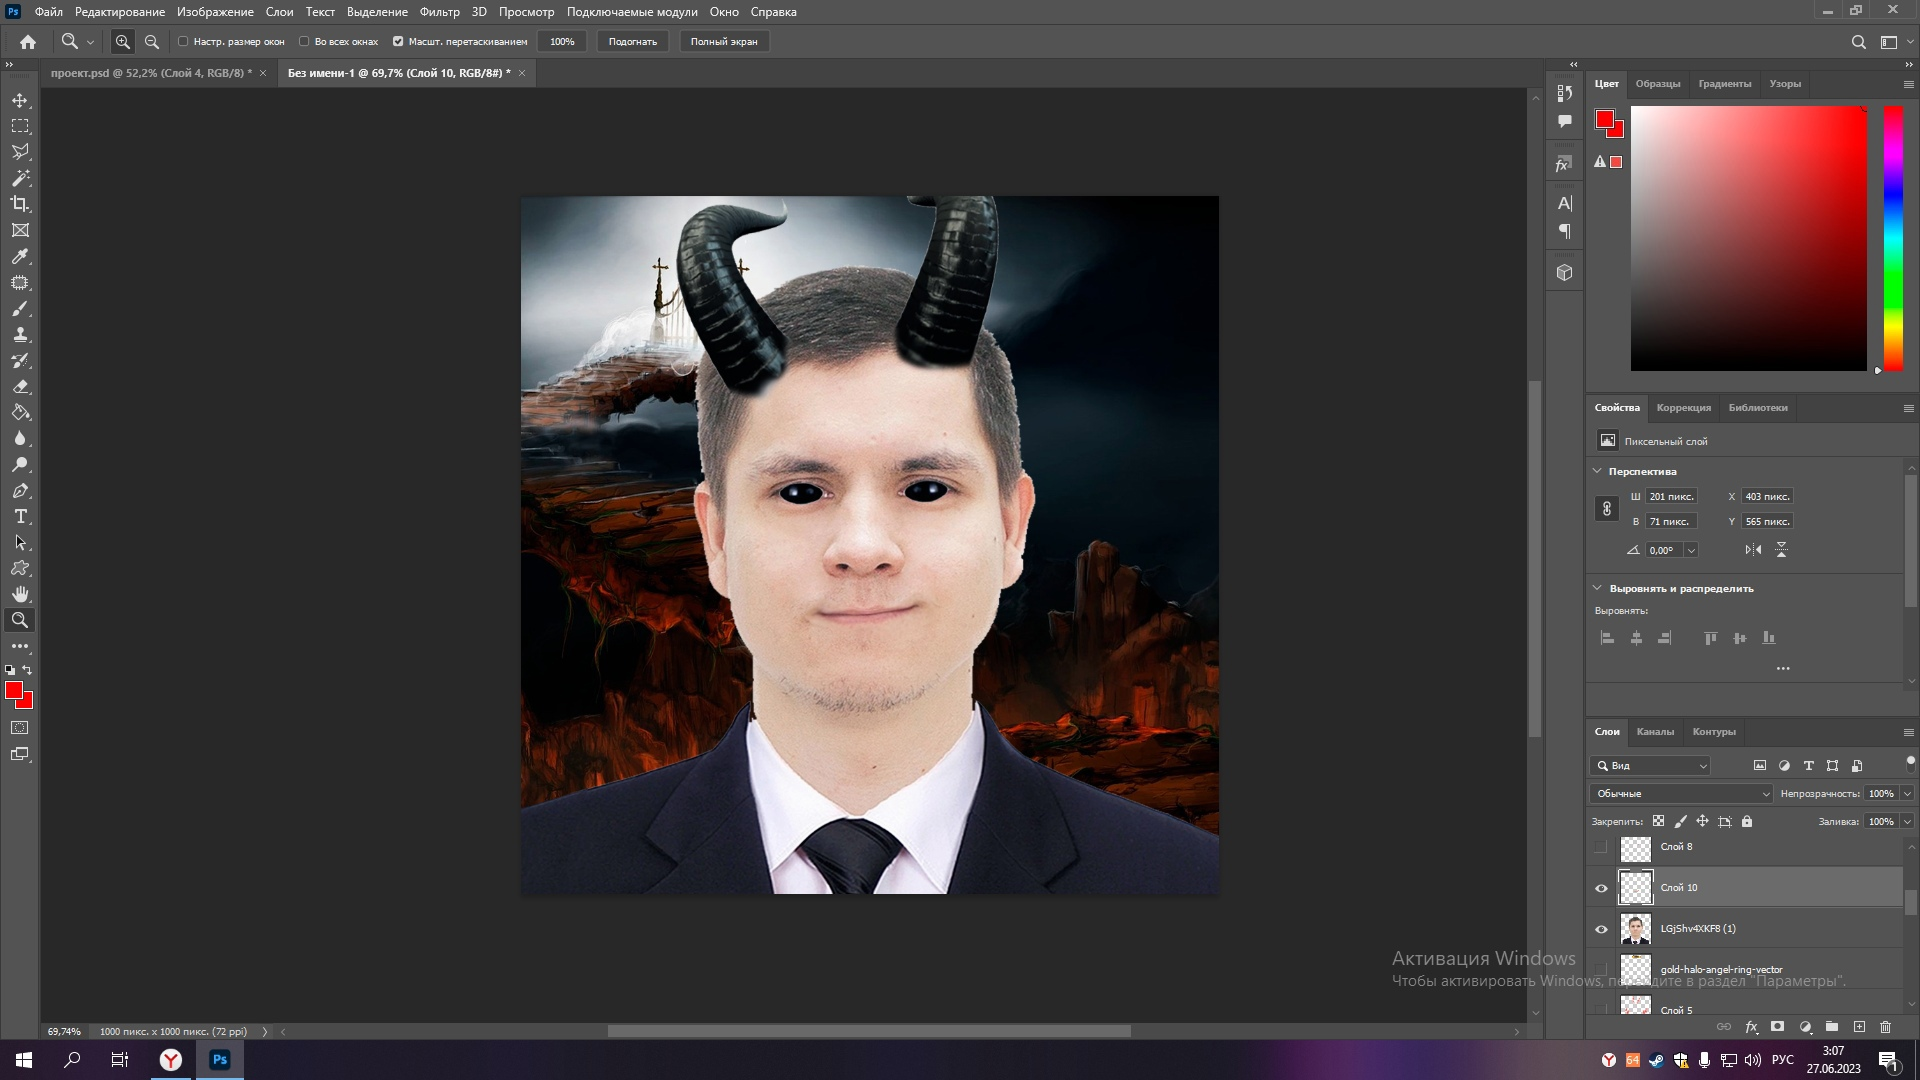The height and width of the screenshot is (1080, 1920).
Task: Select the Paint Bucket tool
Action: [x=20, y=413]
